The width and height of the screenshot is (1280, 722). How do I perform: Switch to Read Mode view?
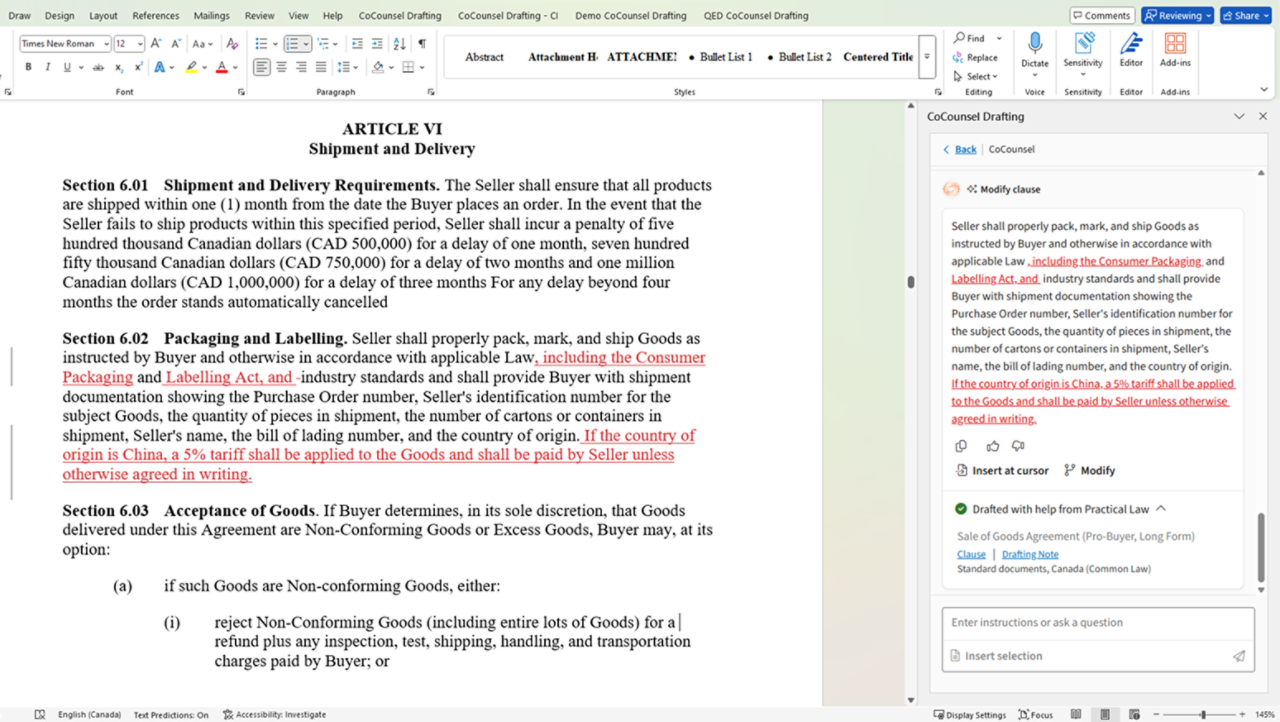pyautogui.click(x=1076, y=714)
